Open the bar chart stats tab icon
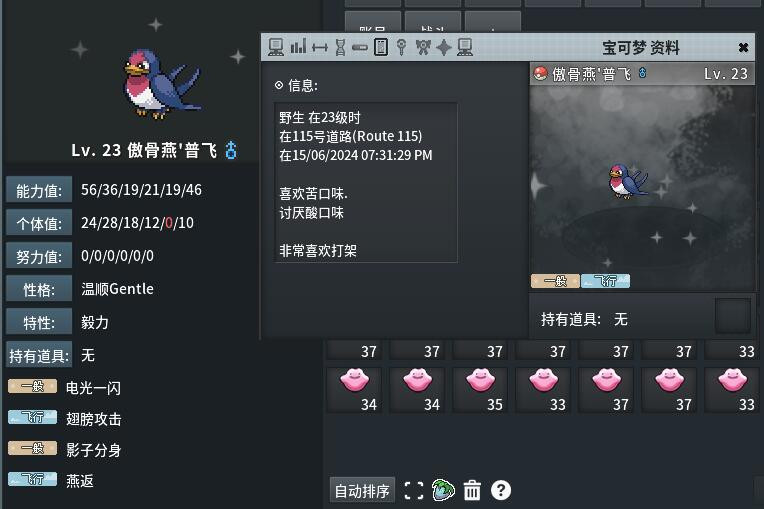 coord(298,47)
